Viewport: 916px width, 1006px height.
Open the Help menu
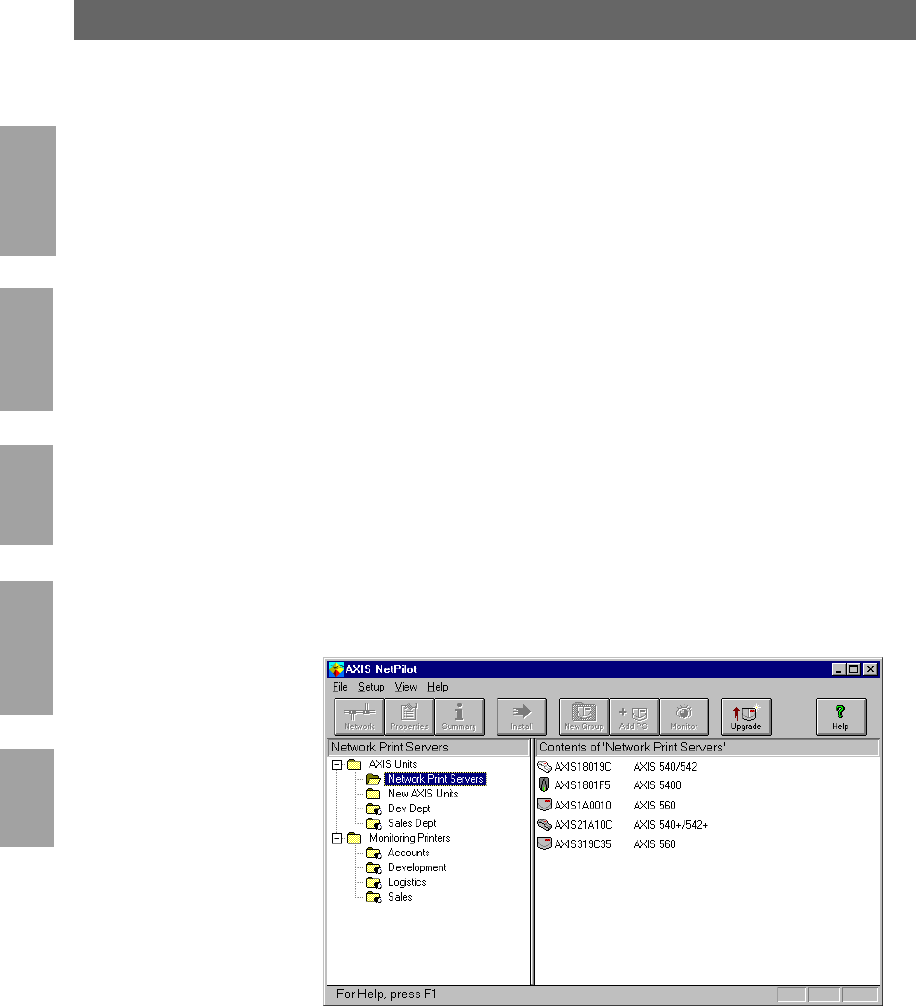[437, 687]
